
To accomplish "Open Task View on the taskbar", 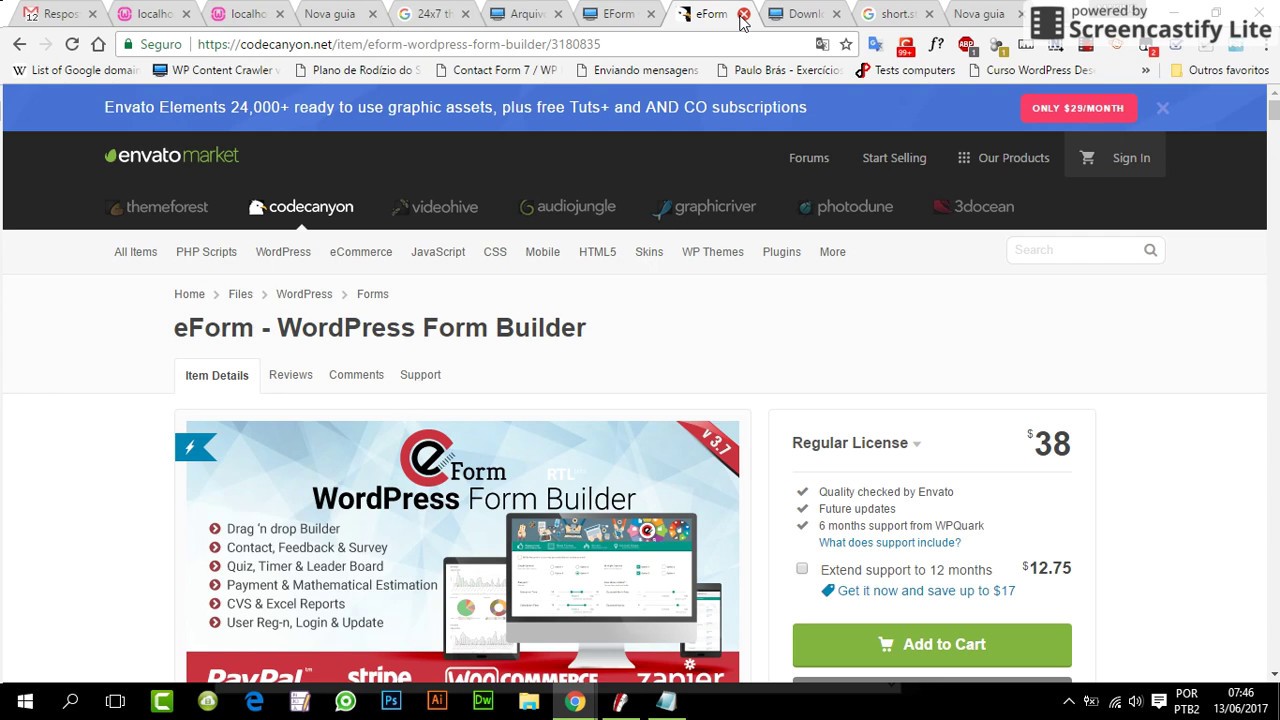I will (115, 701).
